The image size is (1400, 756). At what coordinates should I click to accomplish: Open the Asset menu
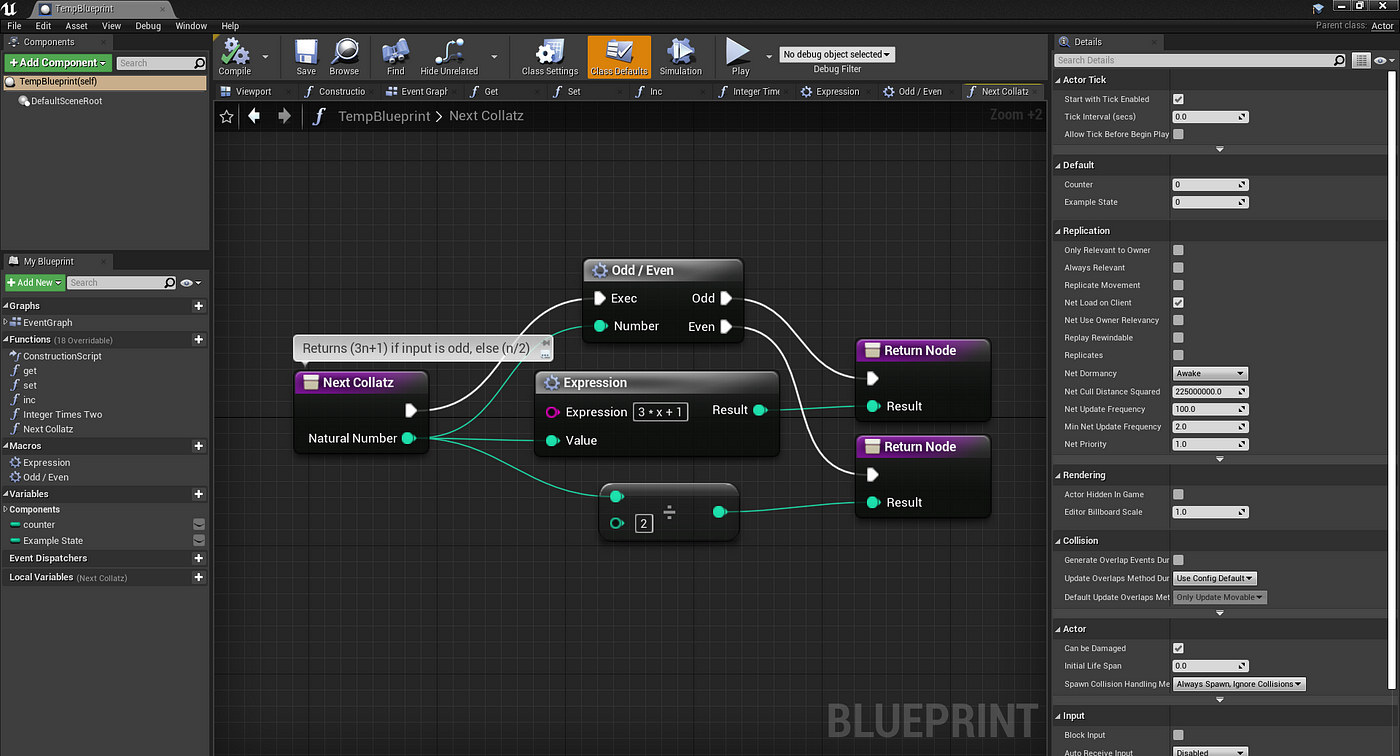point(76,26)
